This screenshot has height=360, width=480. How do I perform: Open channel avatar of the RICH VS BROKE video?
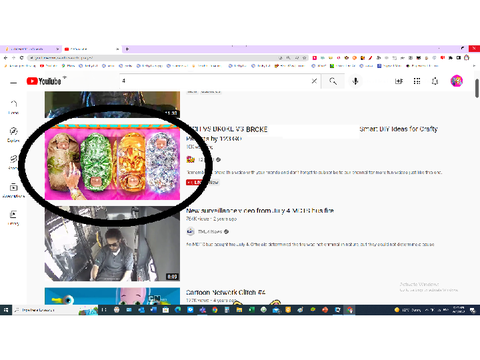tap(190, 159)
